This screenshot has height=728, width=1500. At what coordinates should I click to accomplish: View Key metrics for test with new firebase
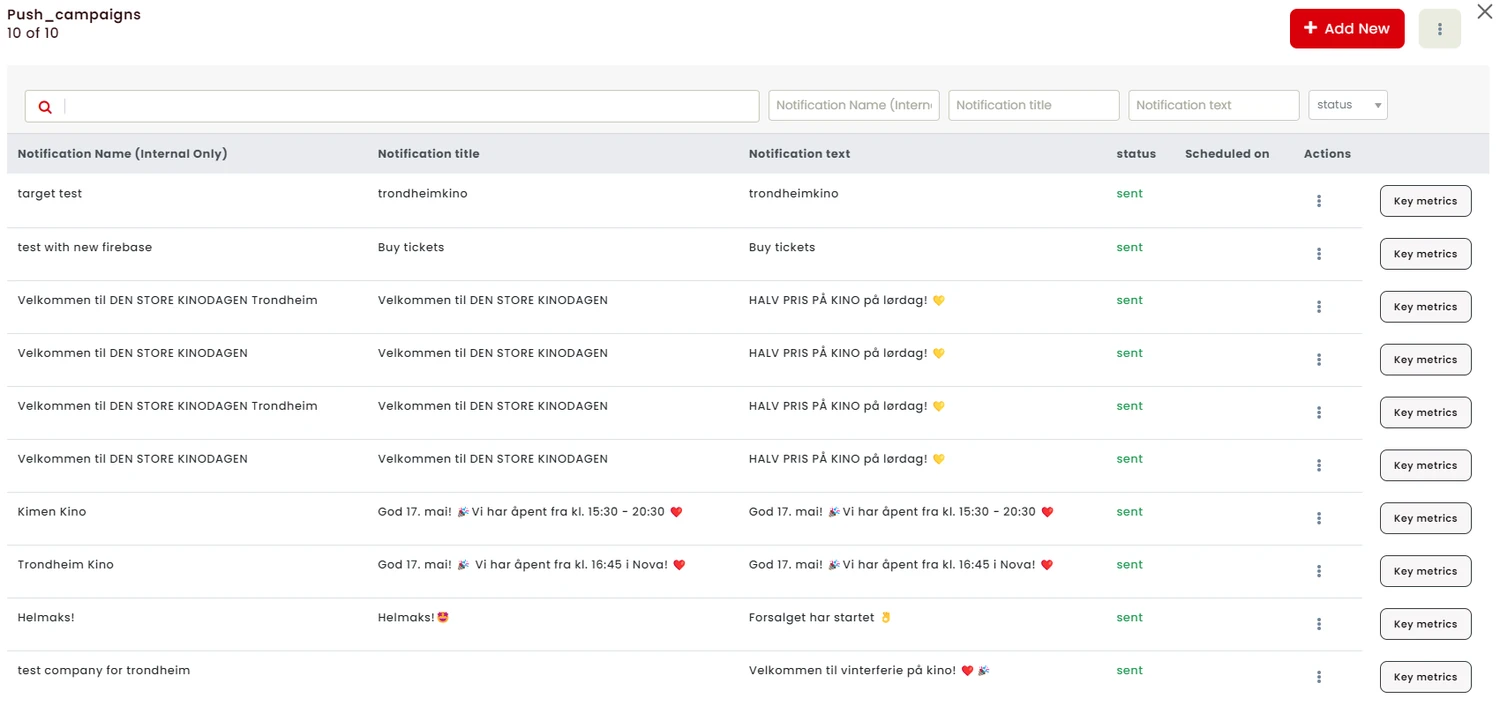point(1425,254)
